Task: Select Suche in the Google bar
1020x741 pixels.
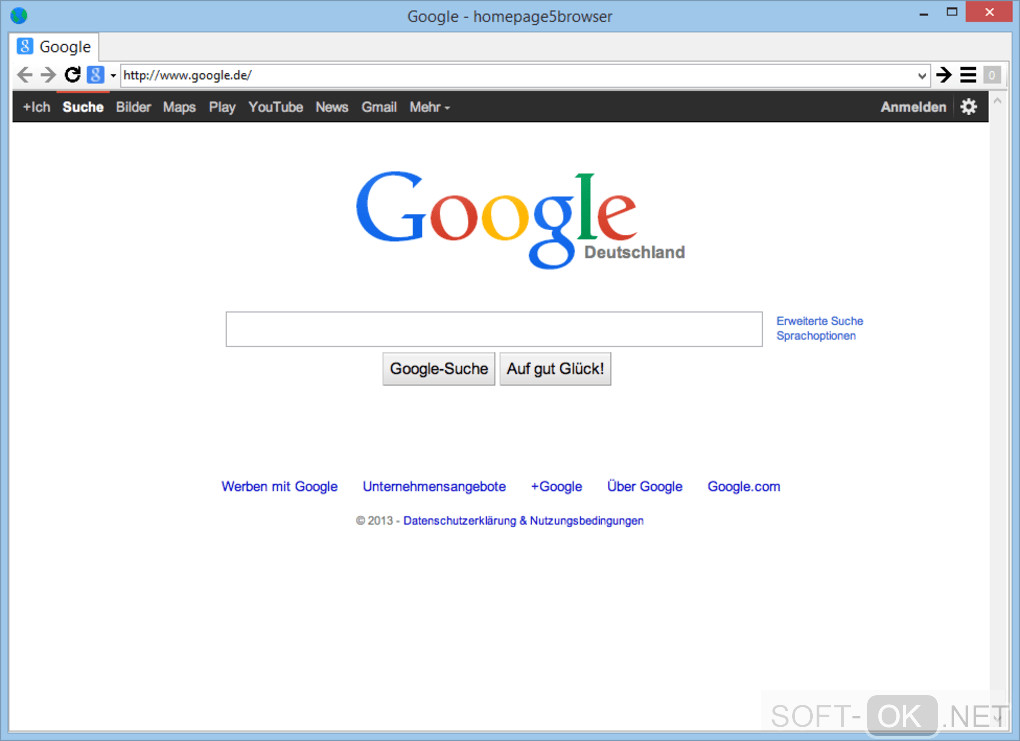Action: point(83,107)
